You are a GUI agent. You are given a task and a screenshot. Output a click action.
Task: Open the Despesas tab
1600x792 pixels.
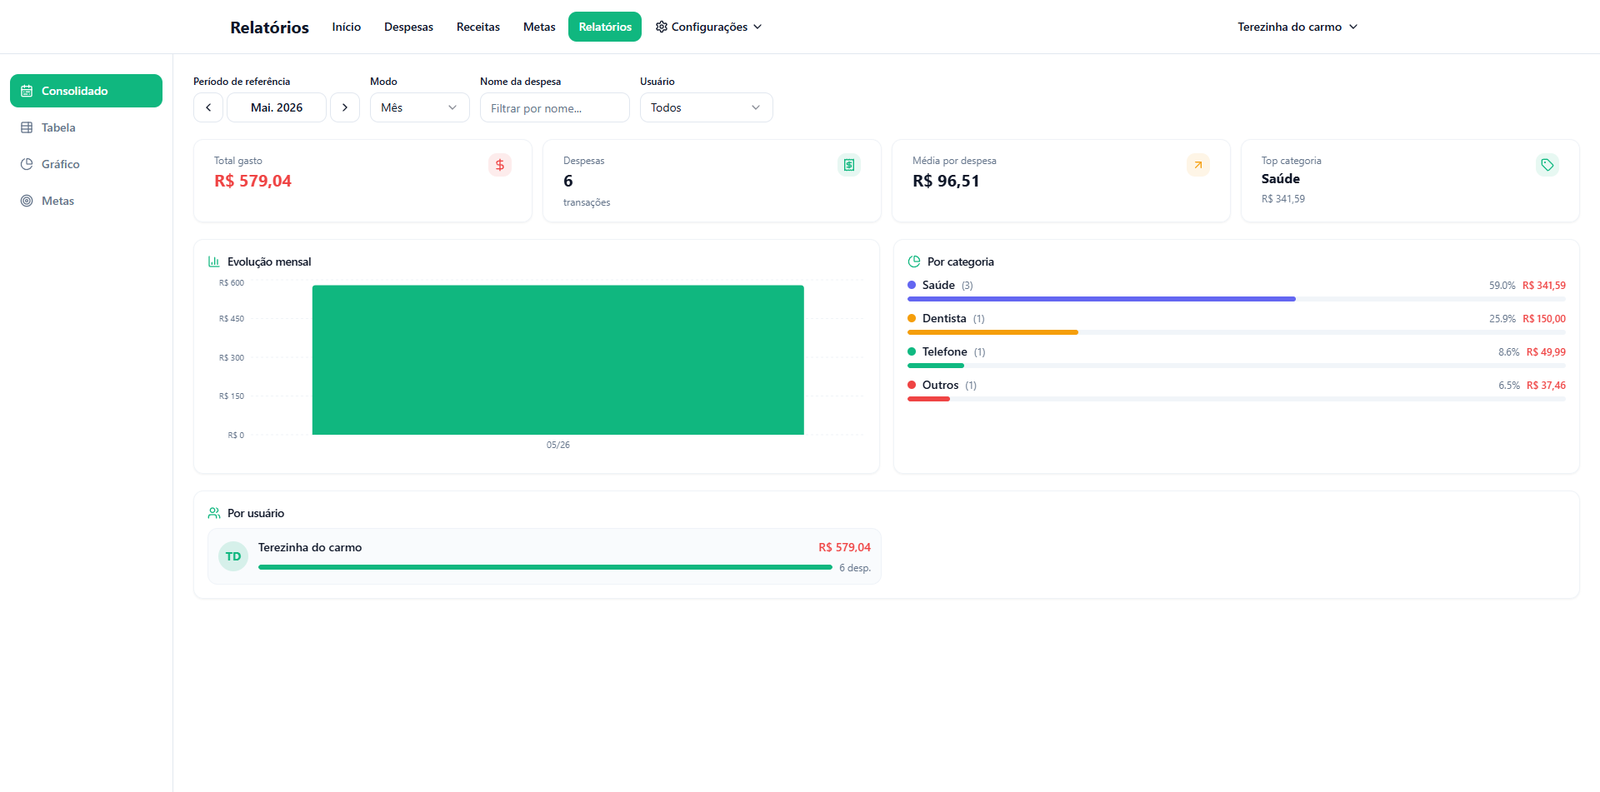pyautogui.click(x=409, y=27)
